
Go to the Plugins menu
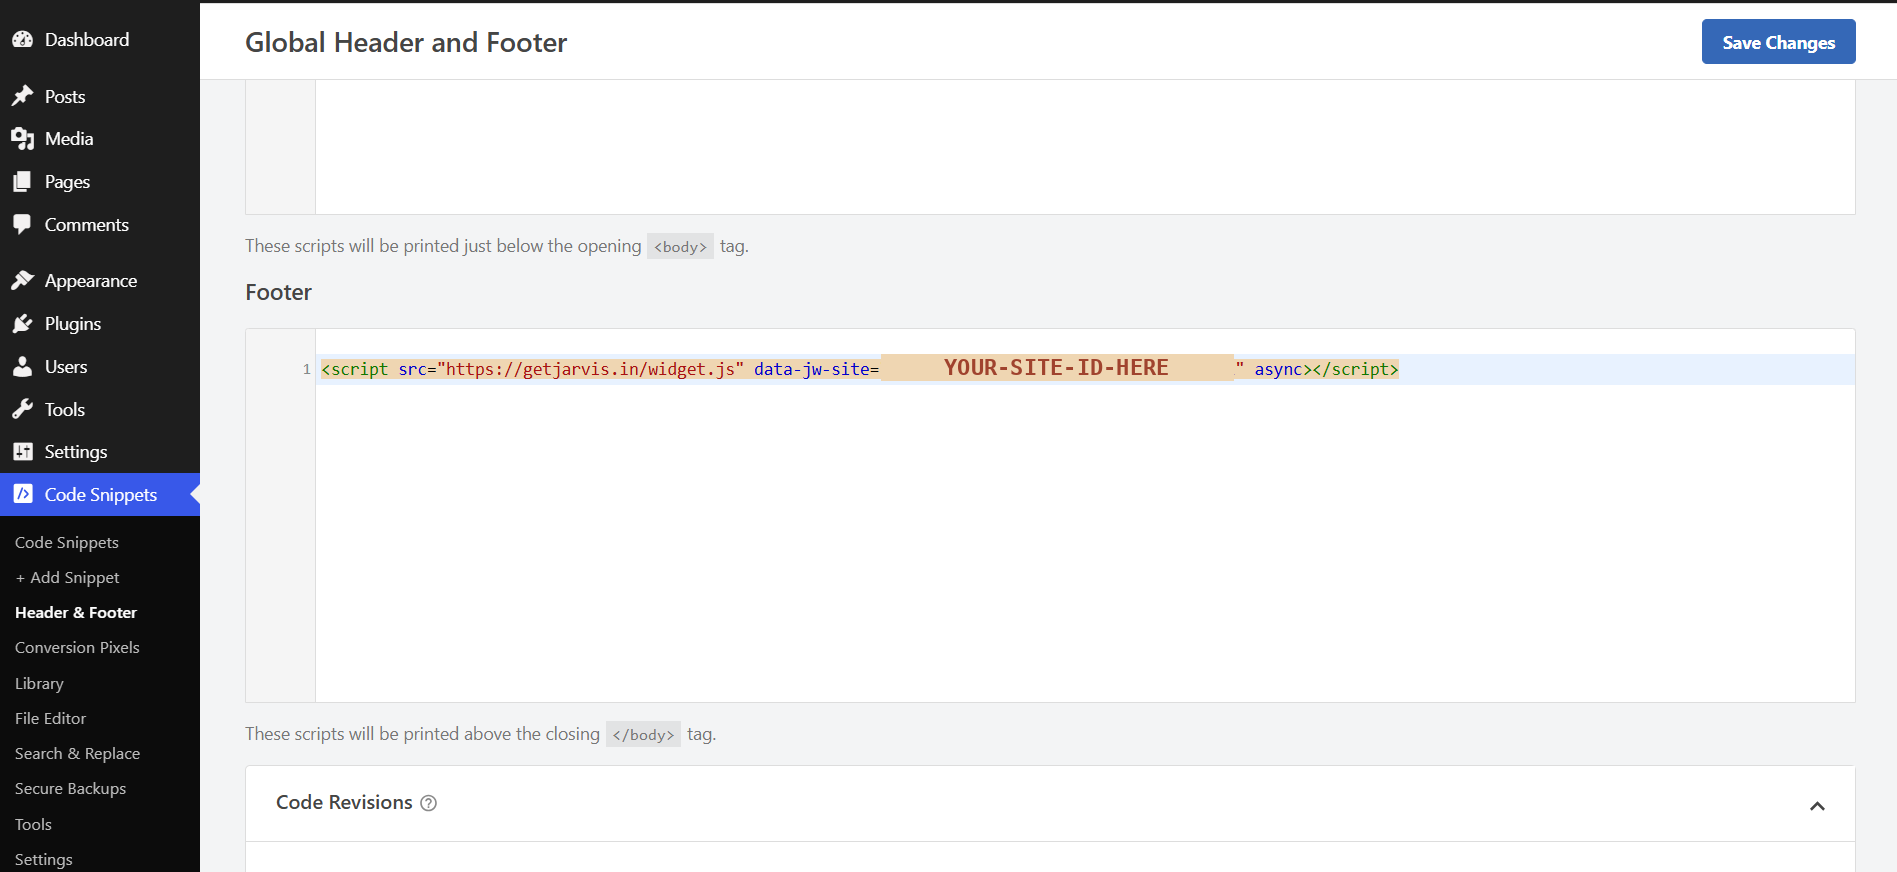100,324
